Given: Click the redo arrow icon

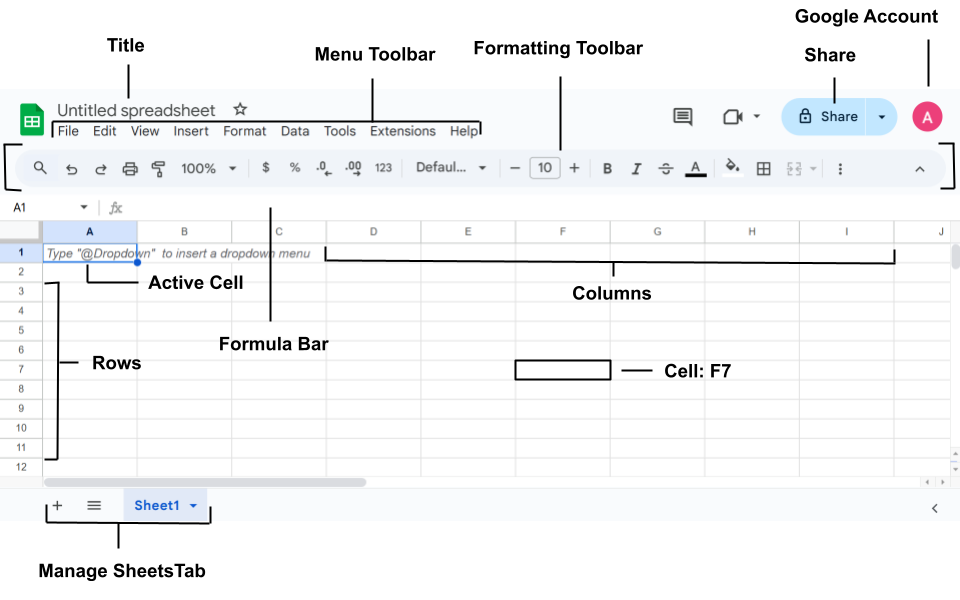Looking at the screenshot, I should click(x=100, y=169).
